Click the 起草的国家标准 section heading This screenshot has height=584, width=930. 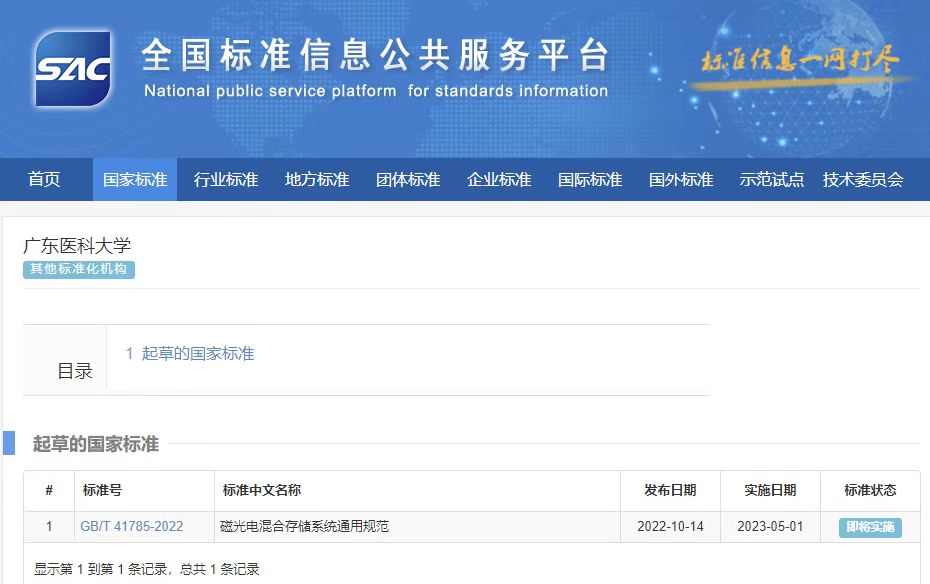(95, 443)
